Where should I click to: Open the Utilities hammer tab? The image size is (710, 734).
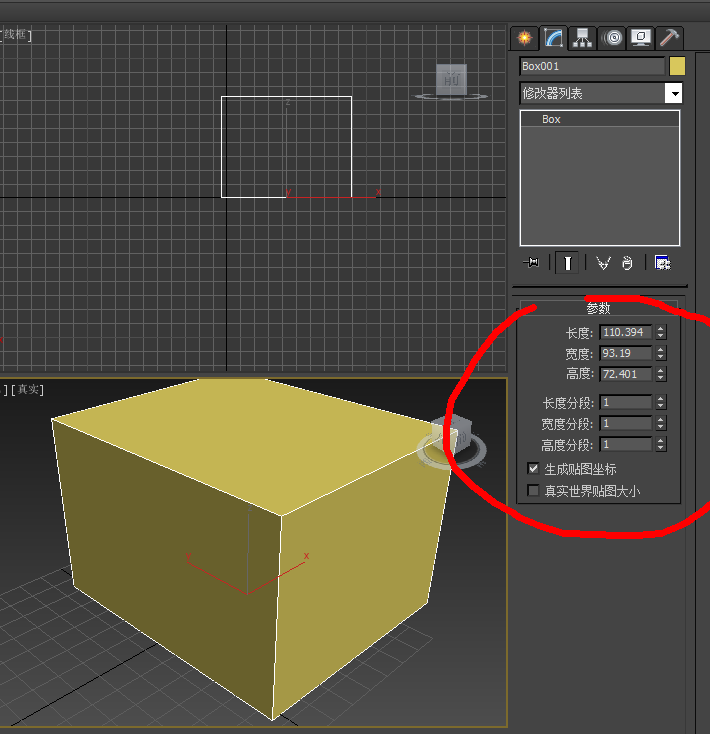tap(669, 37)
